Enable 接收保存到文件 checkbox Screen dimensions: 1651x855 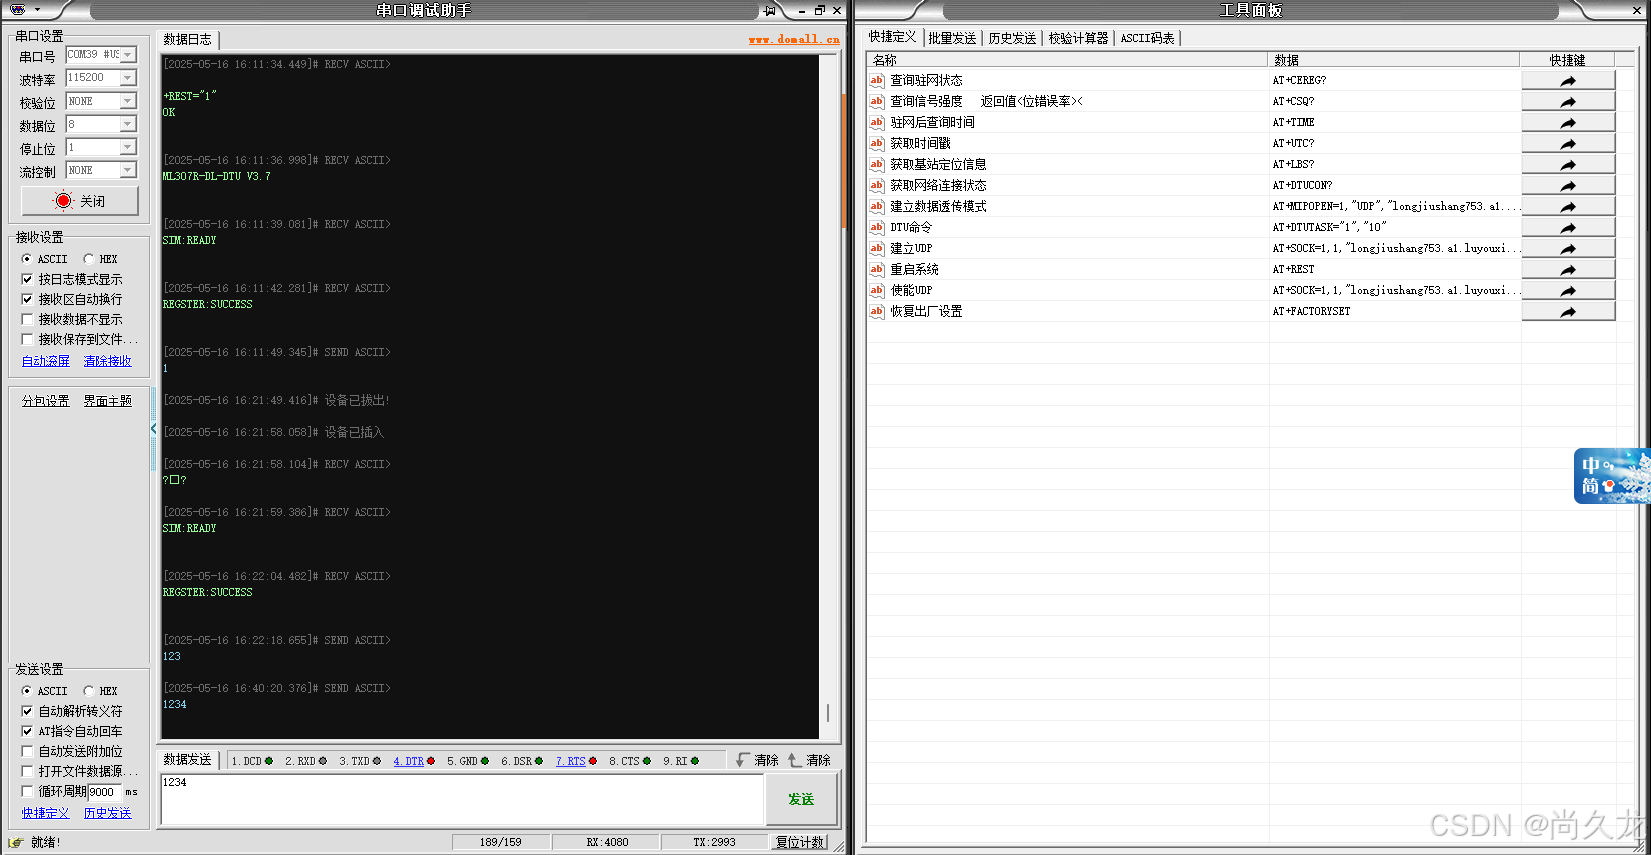27,339
